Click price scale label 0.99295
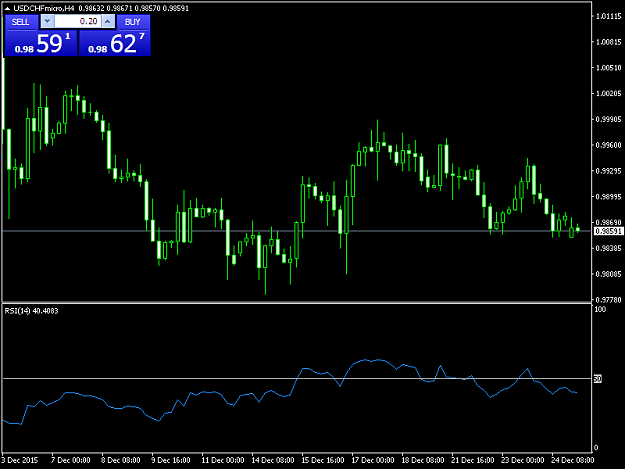 [x=609, y=171]
